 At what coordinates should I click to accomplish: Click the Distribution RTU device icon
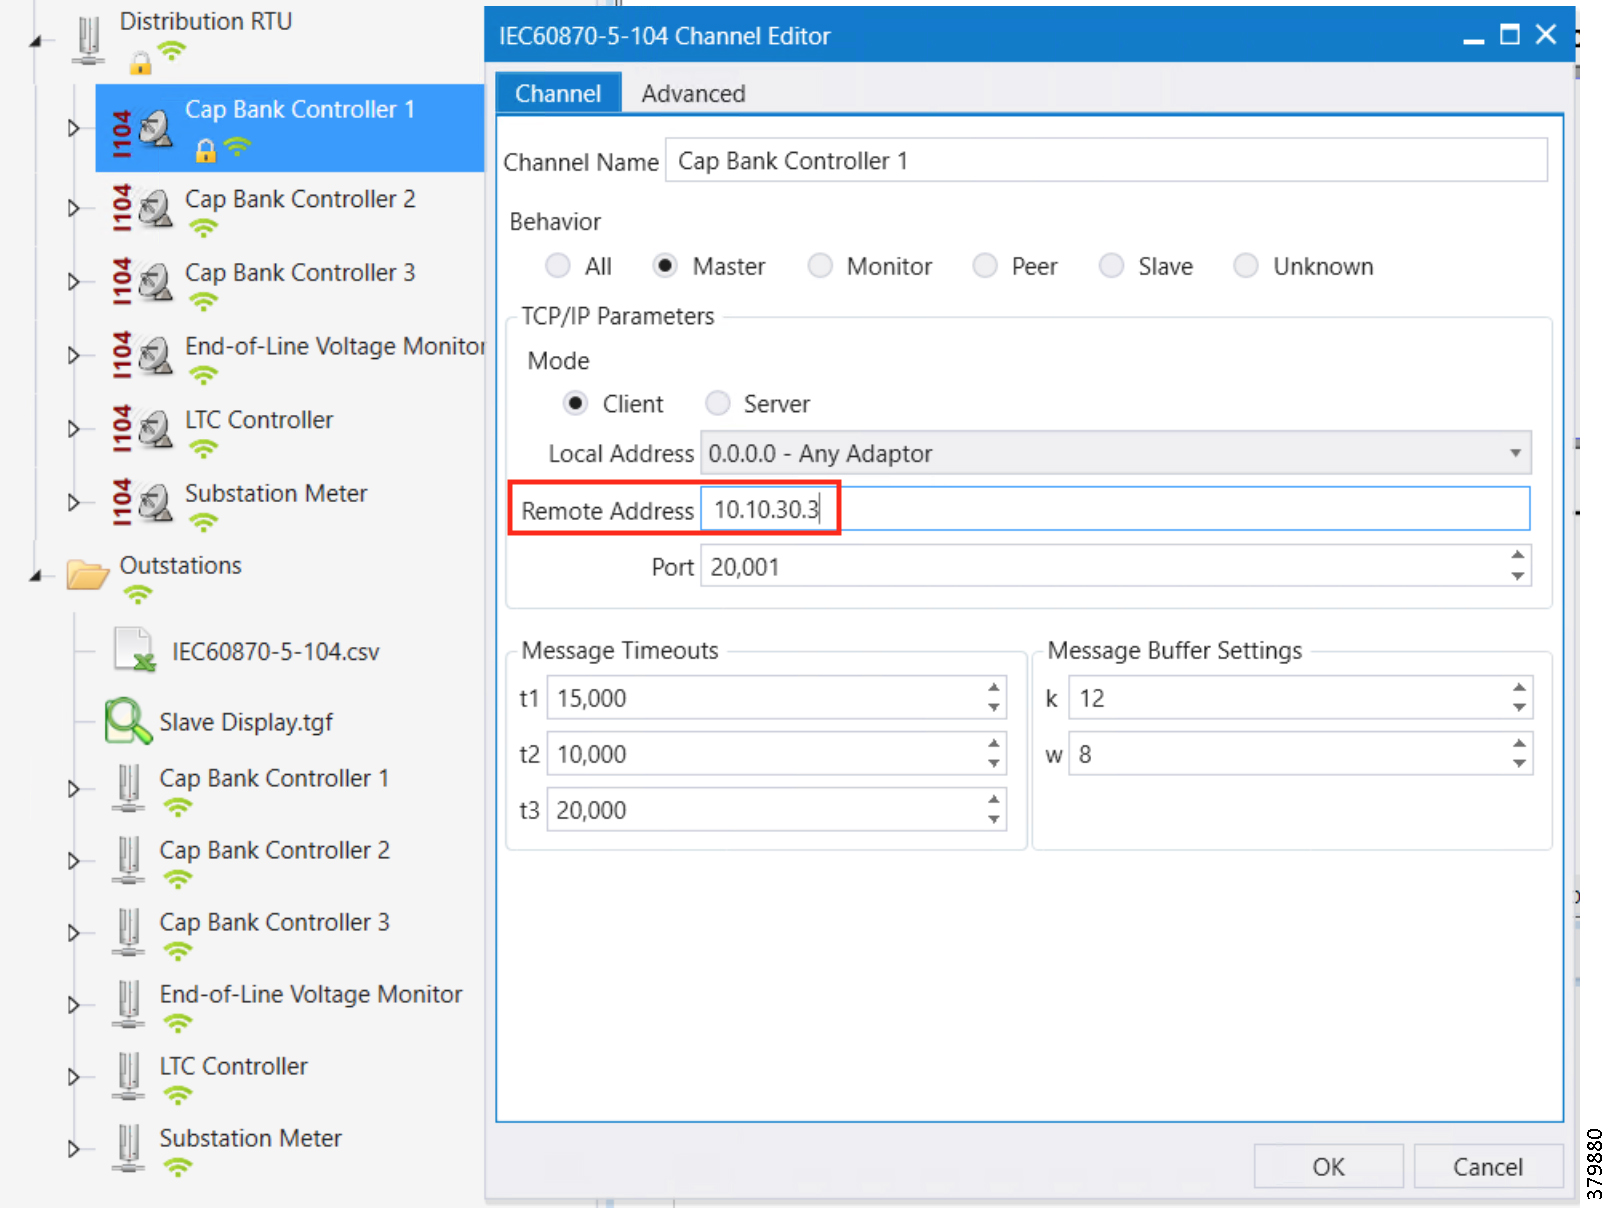(x=89, y=40)
